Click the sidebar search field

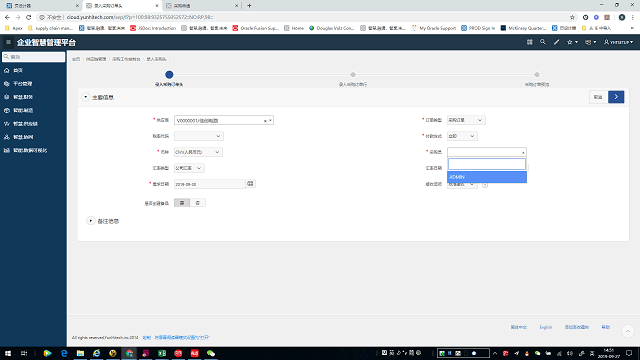pos(33,57)
